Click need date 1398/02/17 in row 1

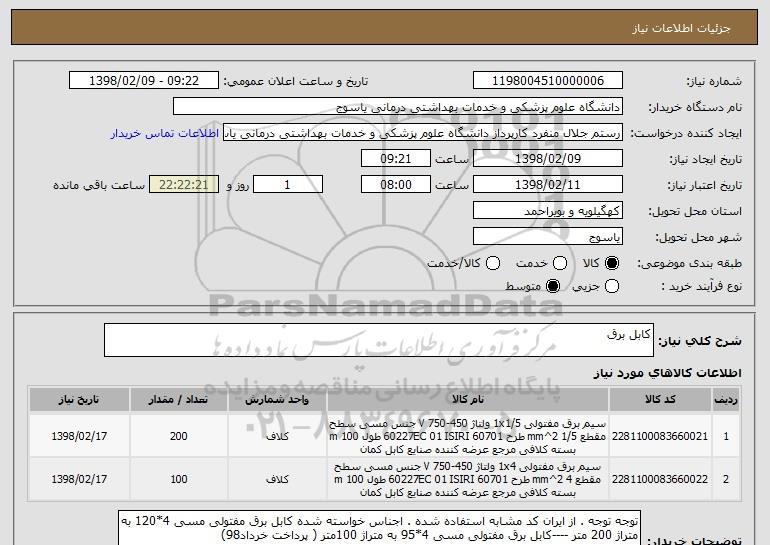point(79,436)
